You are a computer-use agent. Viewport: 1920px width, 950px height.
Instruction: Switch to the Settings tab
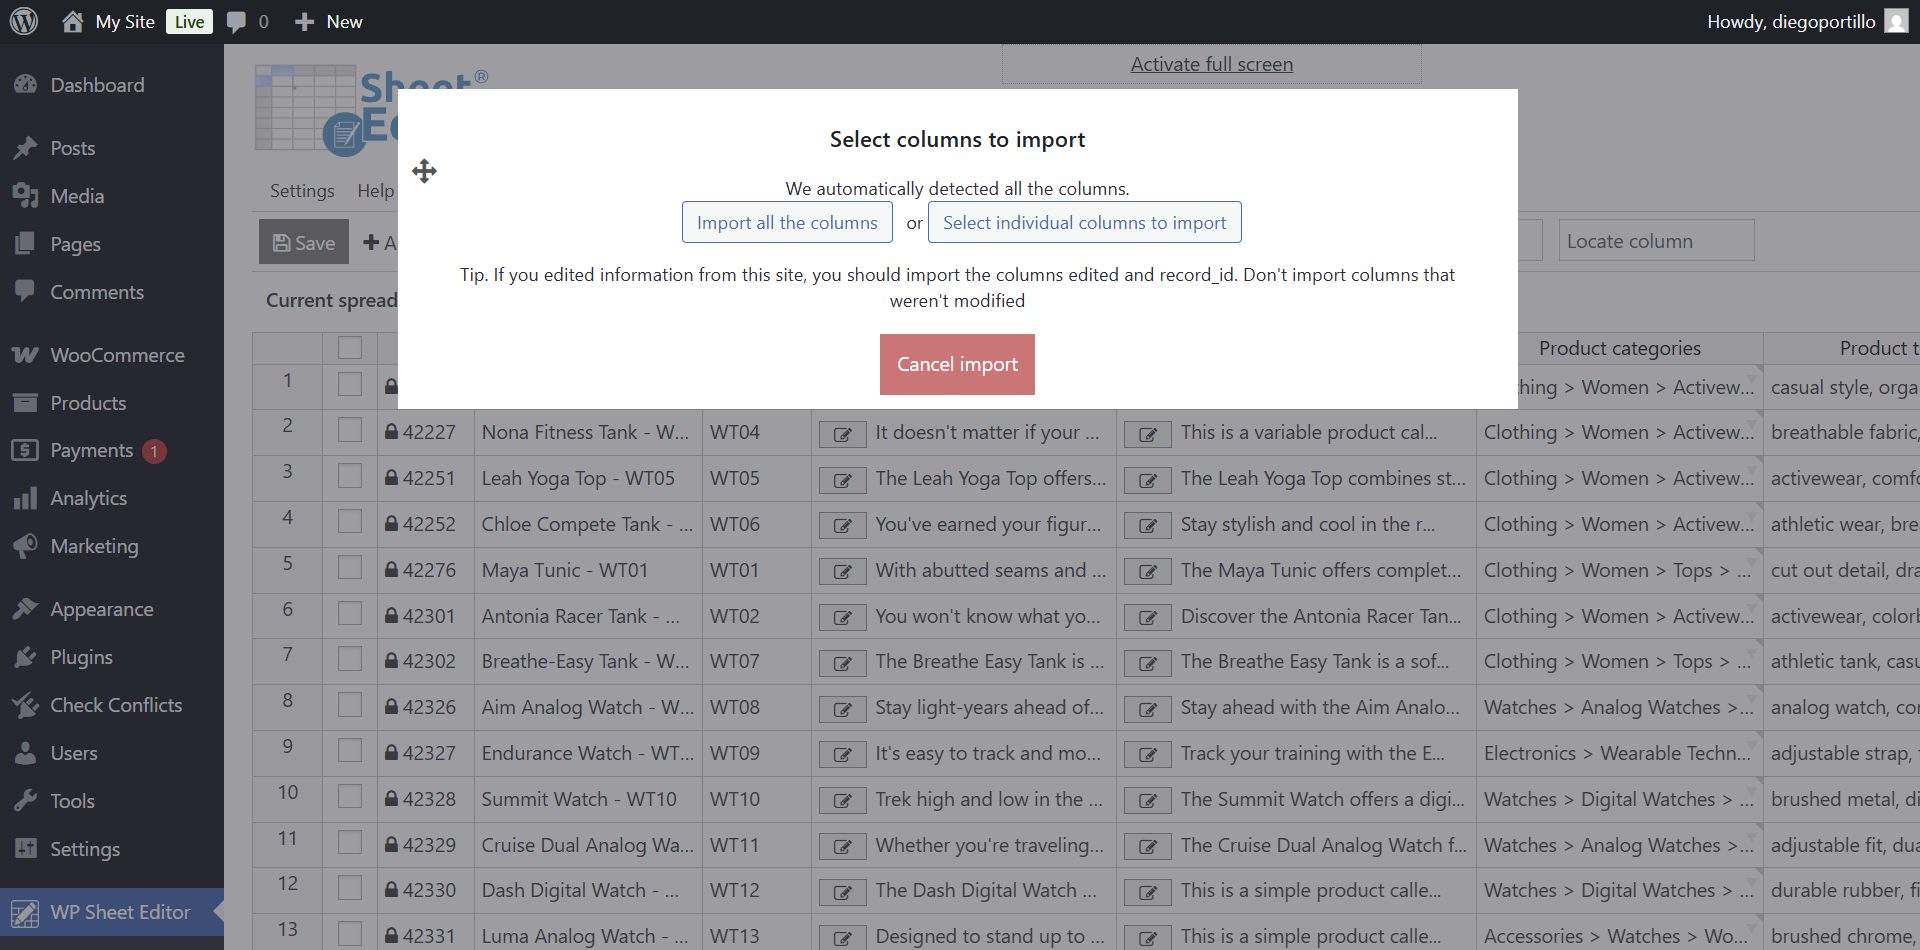pos(301,190)
